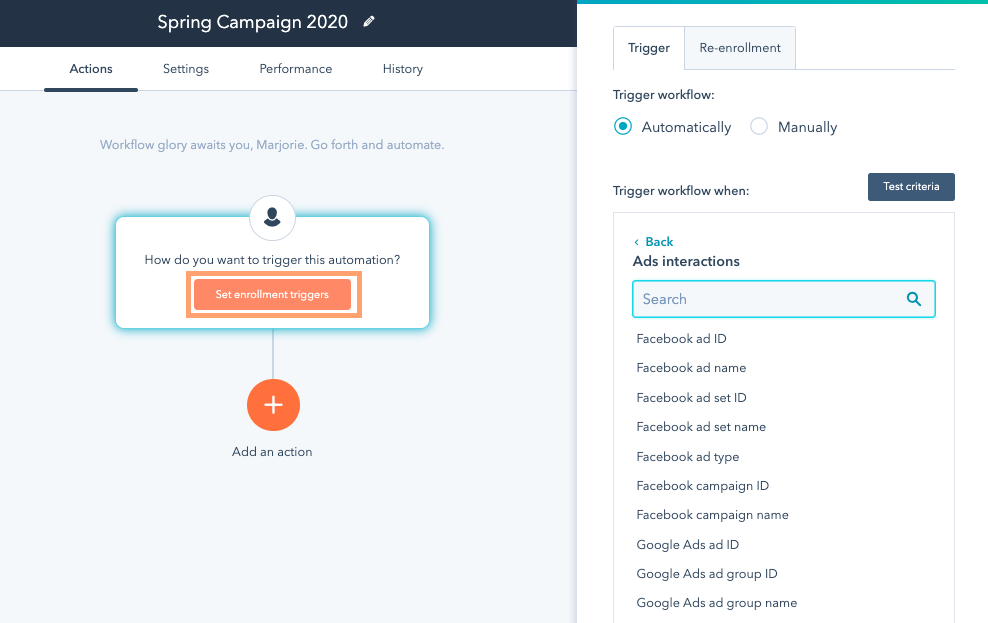Select the Facebook campaign name property

pyautogui.click(x=712, y=515)
